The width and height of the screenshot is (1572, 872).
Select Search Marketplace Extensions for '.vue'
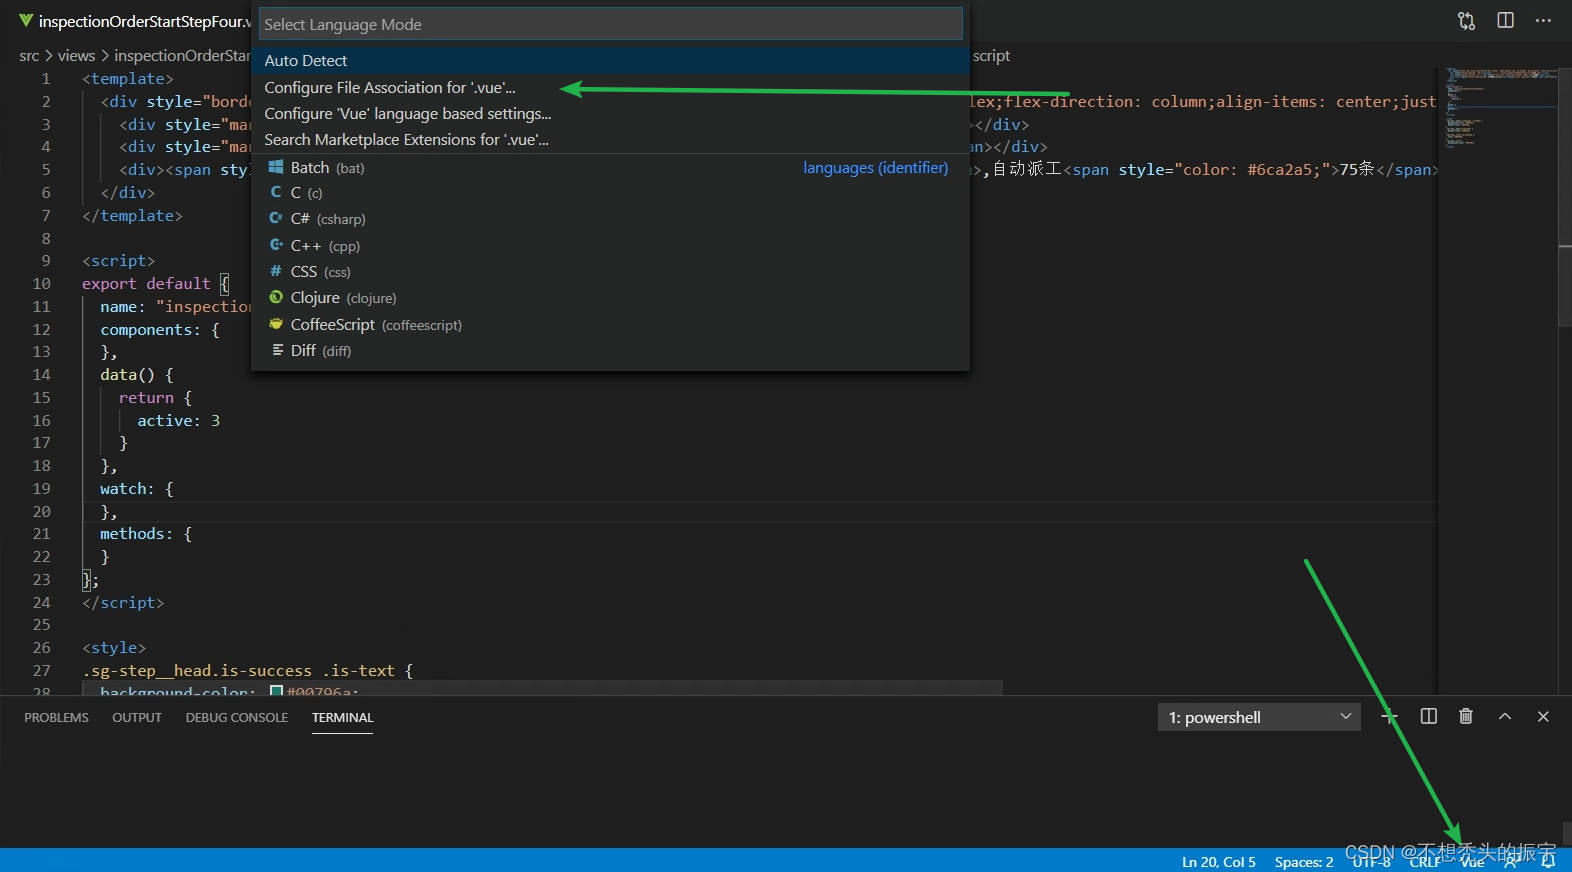click(611, 140)
